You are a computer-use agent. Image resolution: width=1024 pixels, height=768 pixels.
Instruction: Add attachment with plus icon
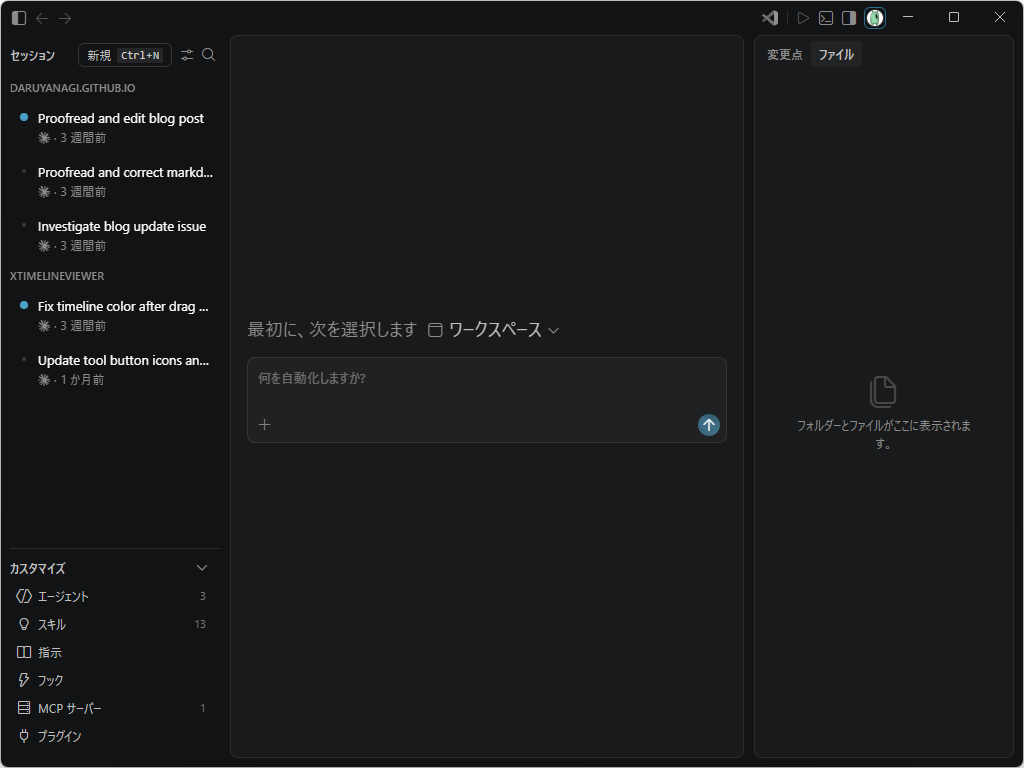pos(264,425)
